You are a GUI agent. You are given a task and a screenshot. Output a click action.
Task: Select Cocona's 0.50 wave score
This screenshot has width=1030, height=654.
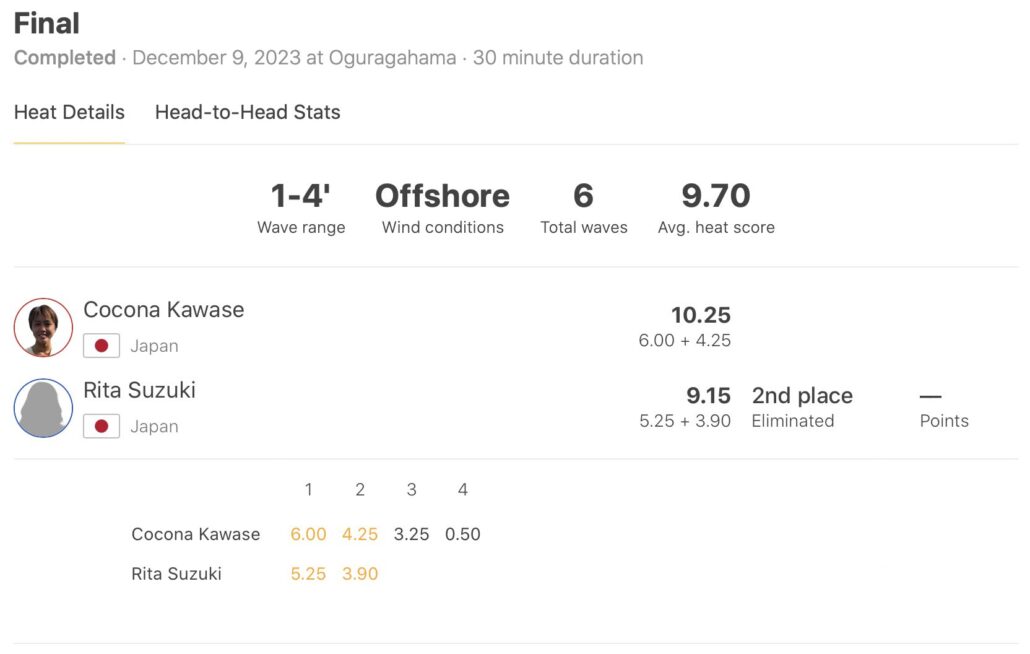463,534
